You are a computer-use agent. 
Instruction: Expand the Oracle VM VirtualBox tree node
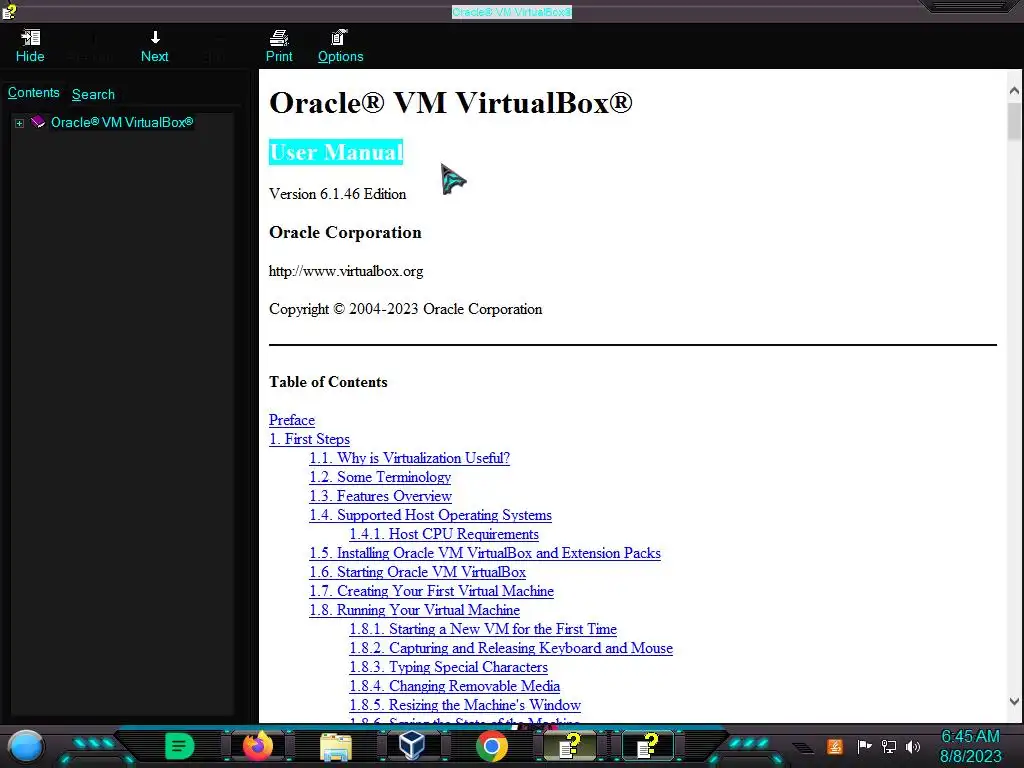[x=20, y=123]
